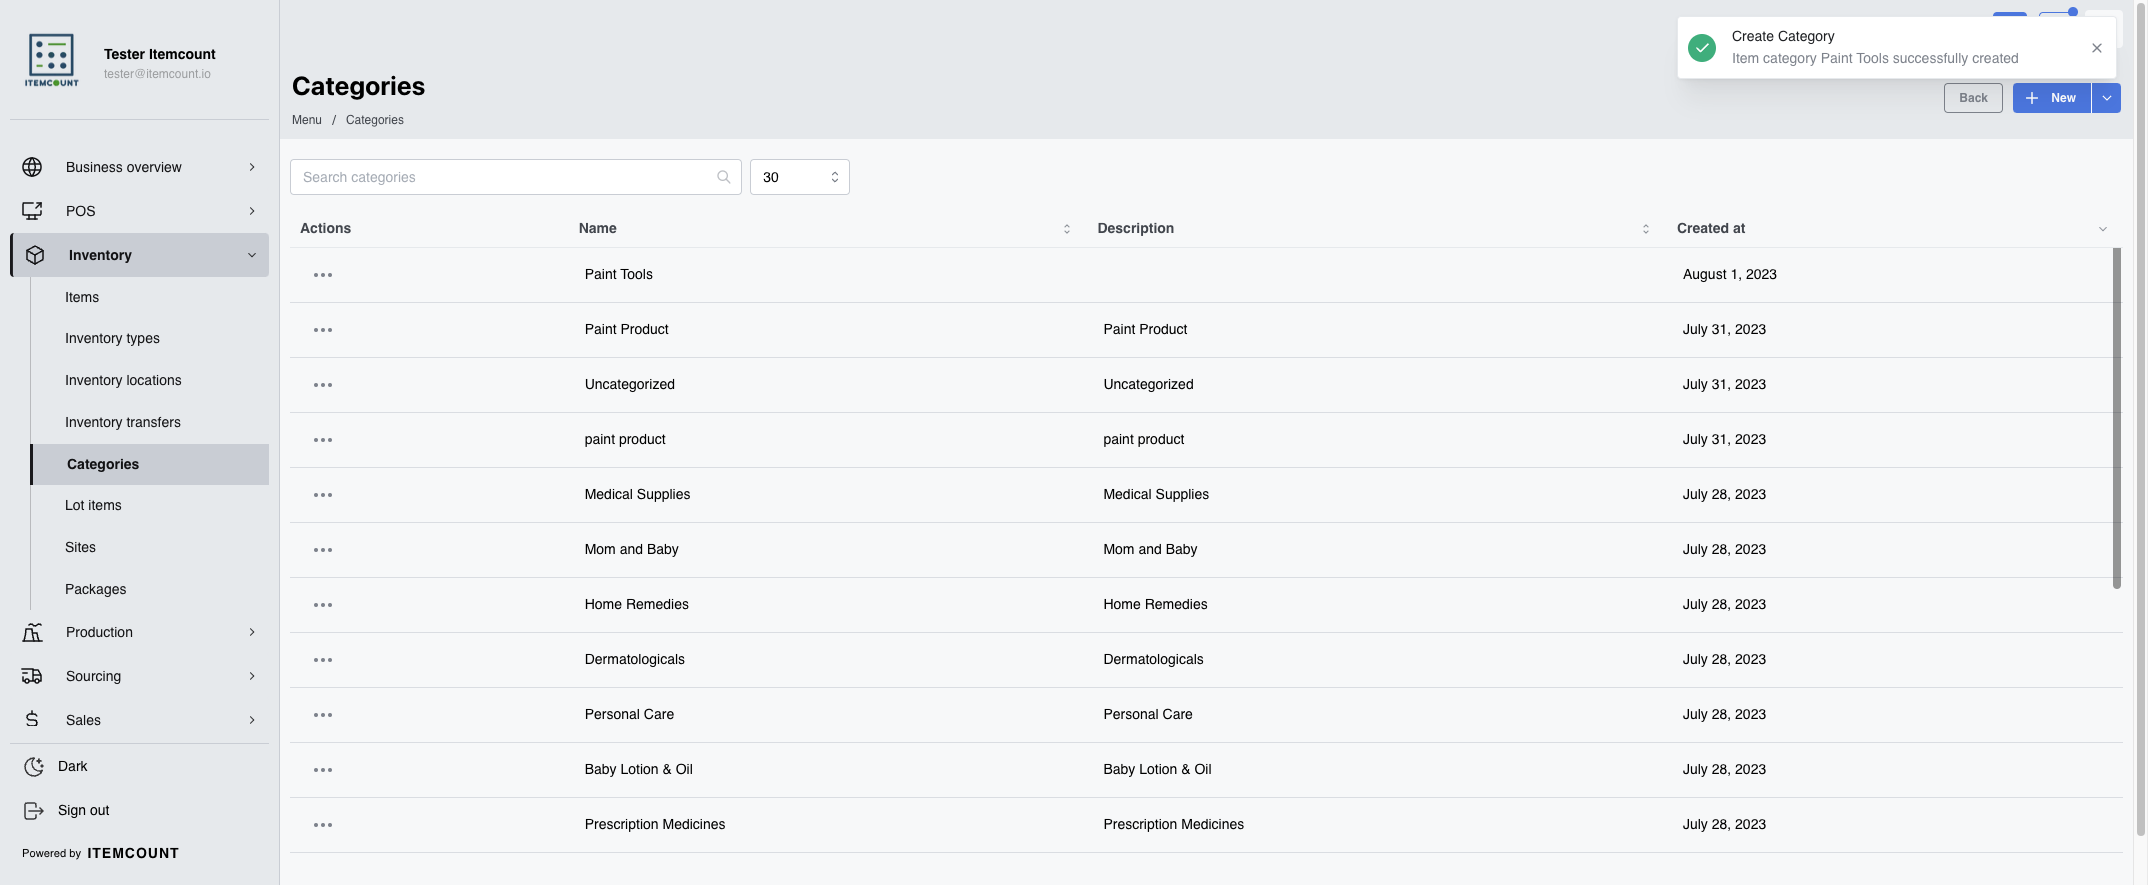Expand the Business overview menu
Screen dimensions: 2148x885
[140, 167]
